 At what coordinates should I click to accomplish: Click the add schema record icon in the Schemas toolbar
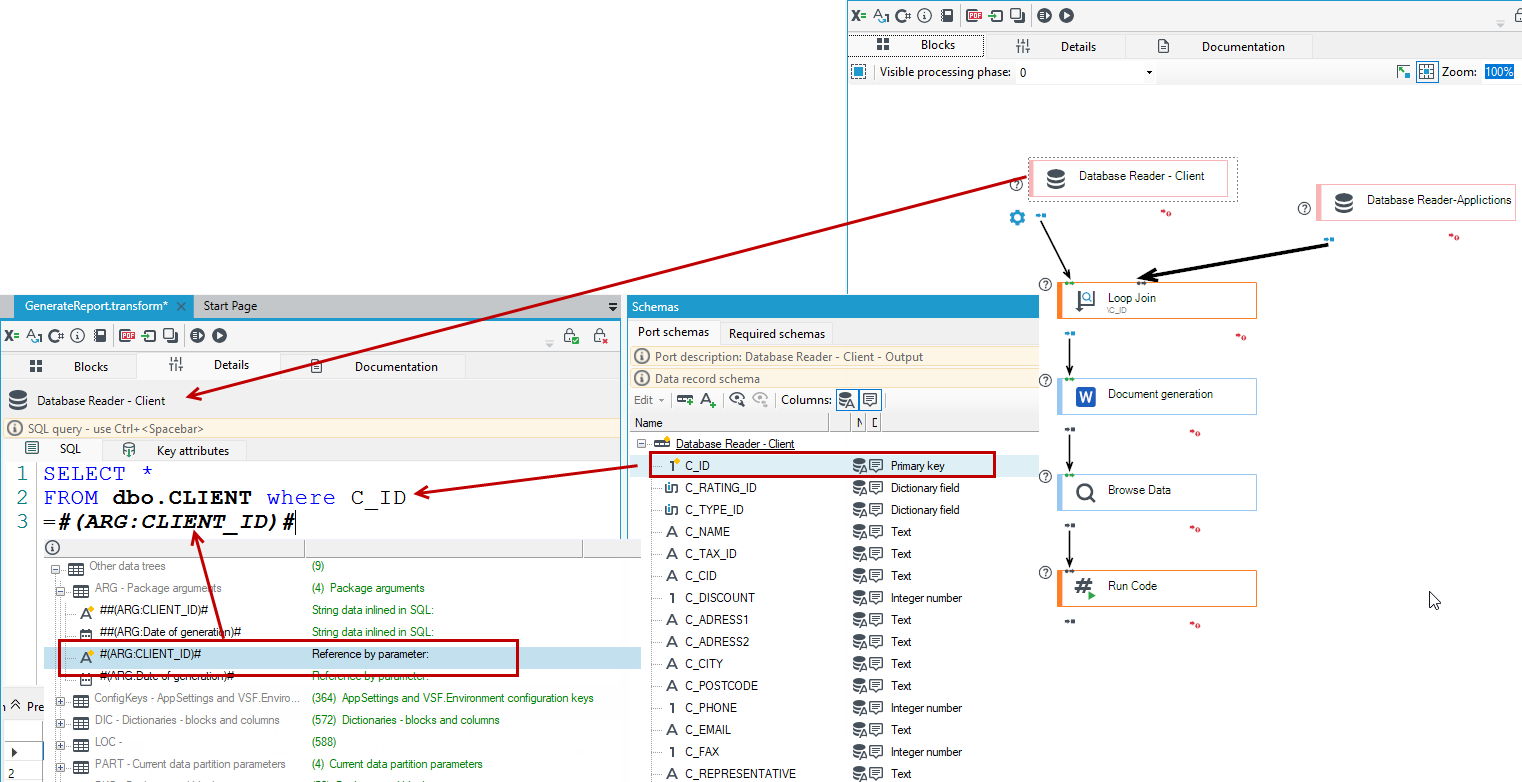(685, 400)
